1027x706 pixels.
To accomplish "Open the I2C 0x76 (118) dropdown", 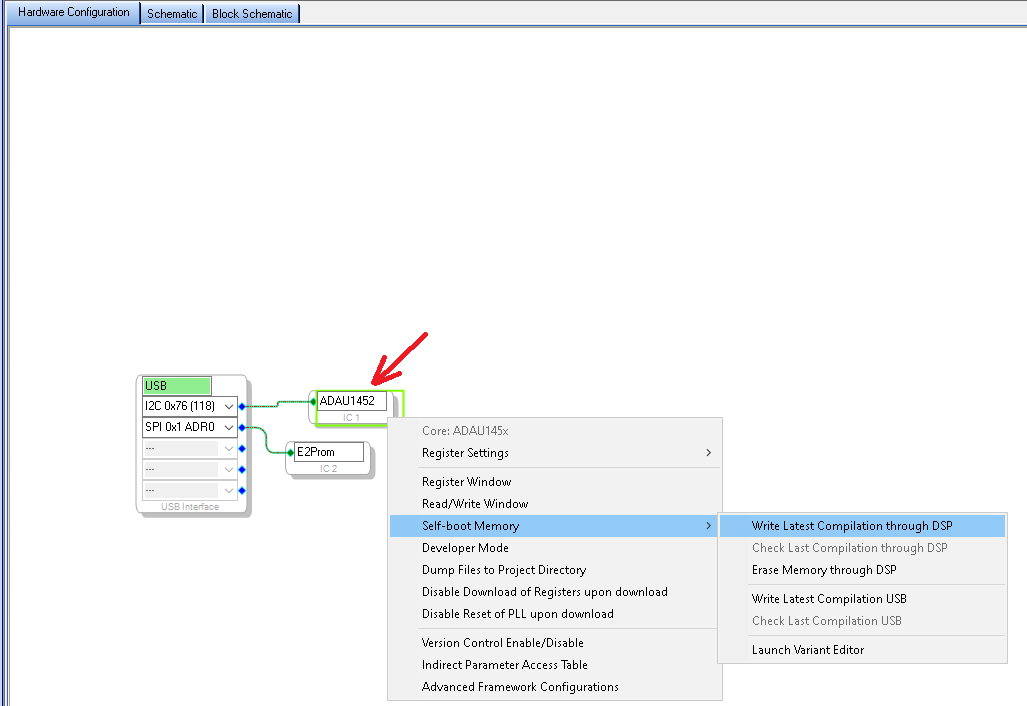I will pyautogui.click(x=229, y=407).
